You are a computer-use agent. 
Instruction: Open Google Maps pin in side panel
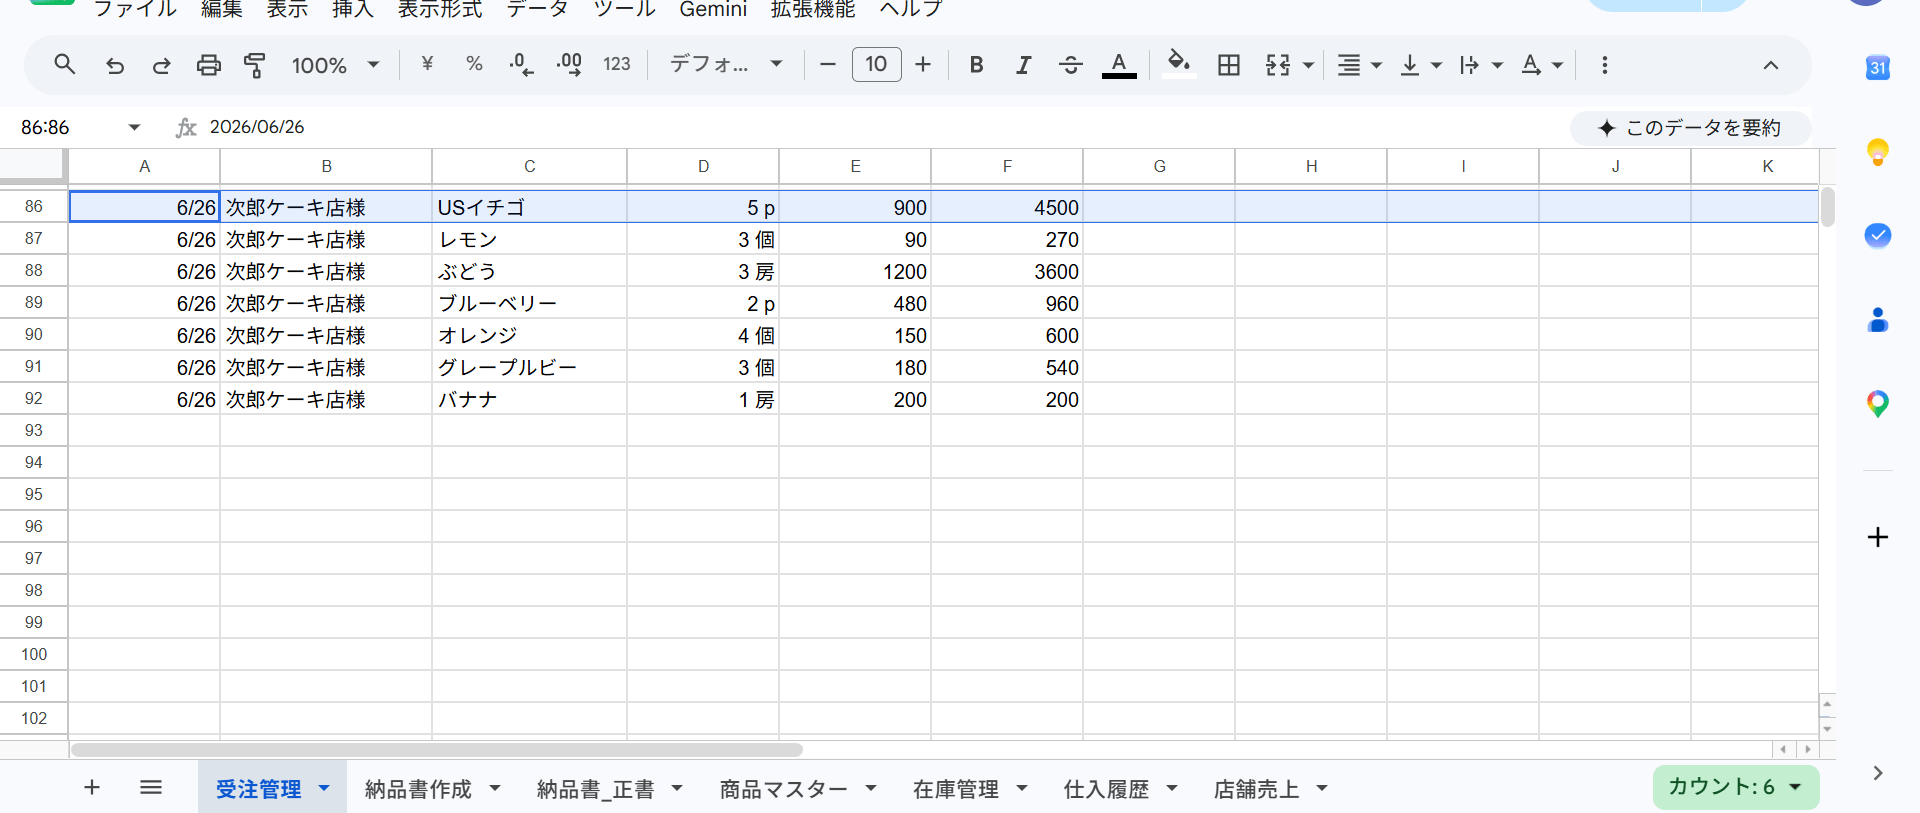click(1877, 404)
